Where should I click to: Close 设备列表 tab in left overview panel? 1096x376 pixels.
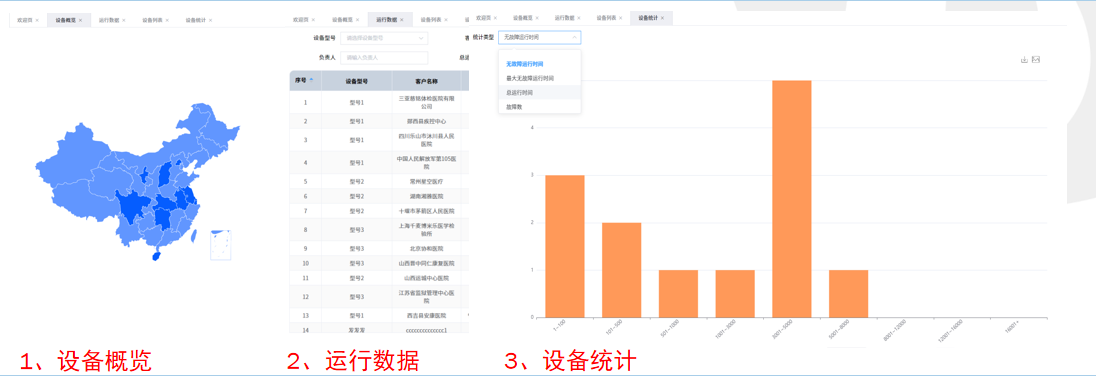point(167,20)
